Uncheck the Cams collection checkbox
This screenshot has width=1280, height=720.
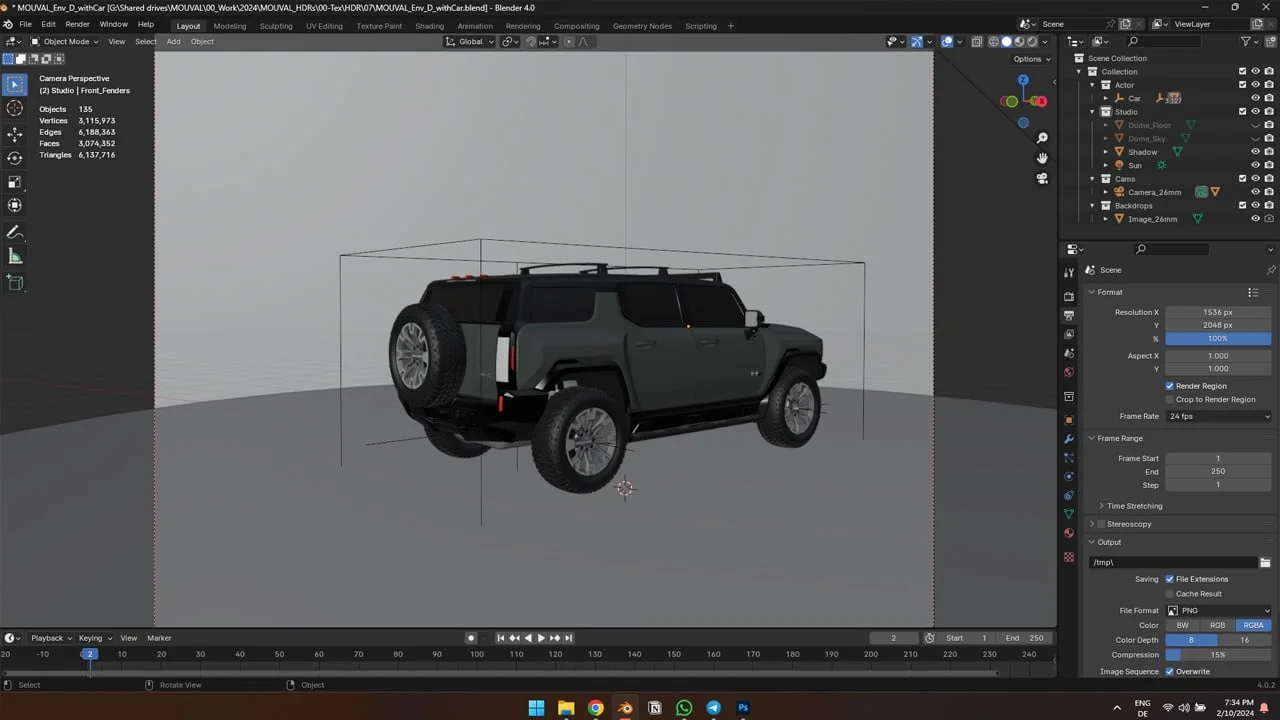click(x=1242, y=178)
